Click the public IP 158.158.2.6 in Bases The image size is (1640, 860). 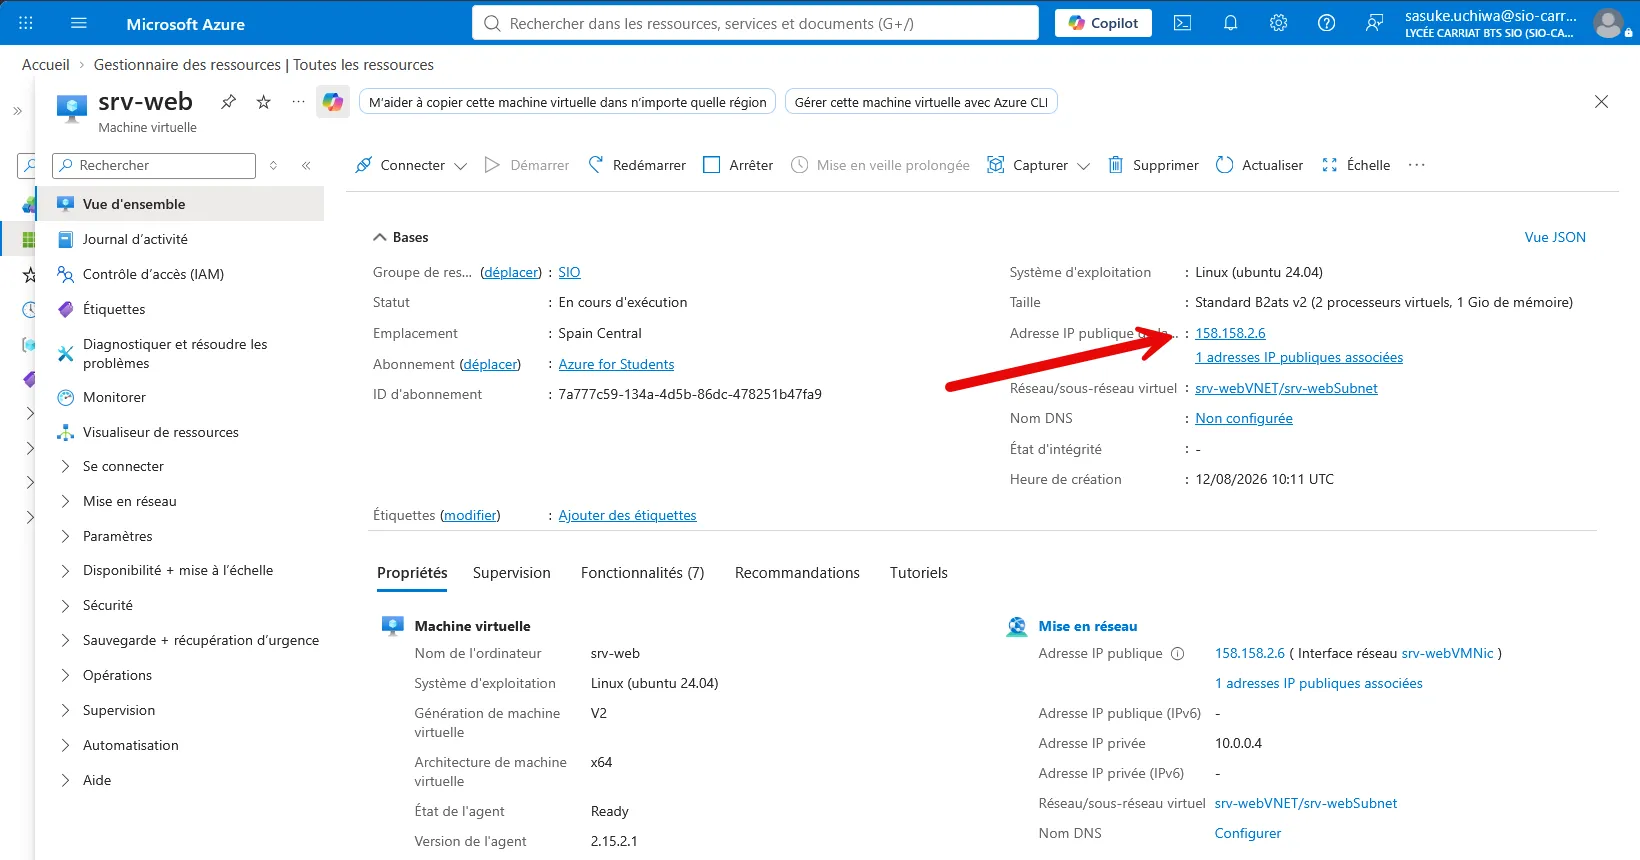tap(1230, 333)
